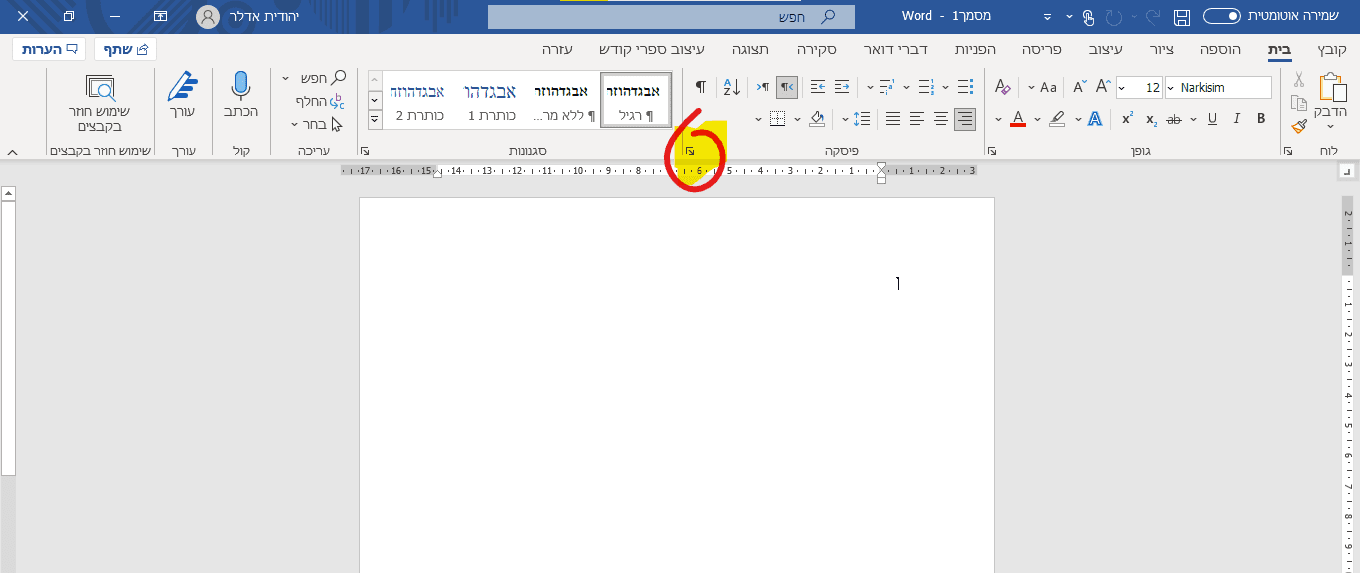Toggle Justify paragraph alignment
This screenshot has width=1360, height=573.
(892, 119)
